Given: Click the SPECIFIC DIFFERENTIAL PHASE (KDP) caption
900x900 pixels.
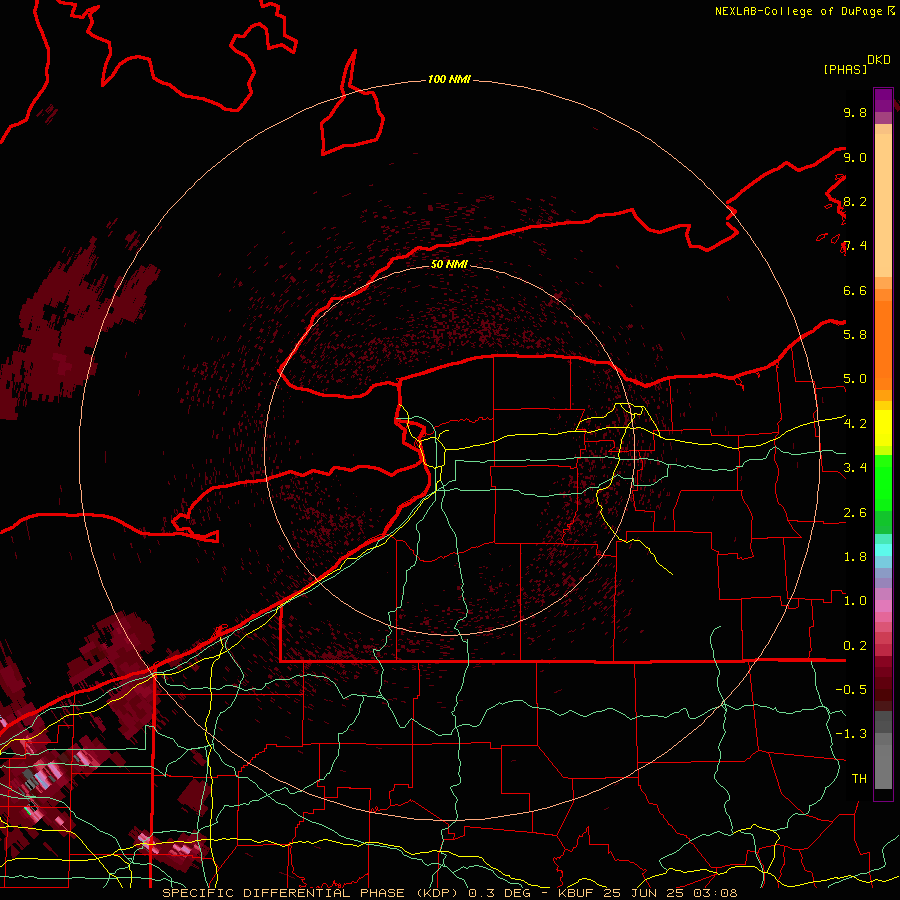Looking at the screenshot, I should 311,893.
